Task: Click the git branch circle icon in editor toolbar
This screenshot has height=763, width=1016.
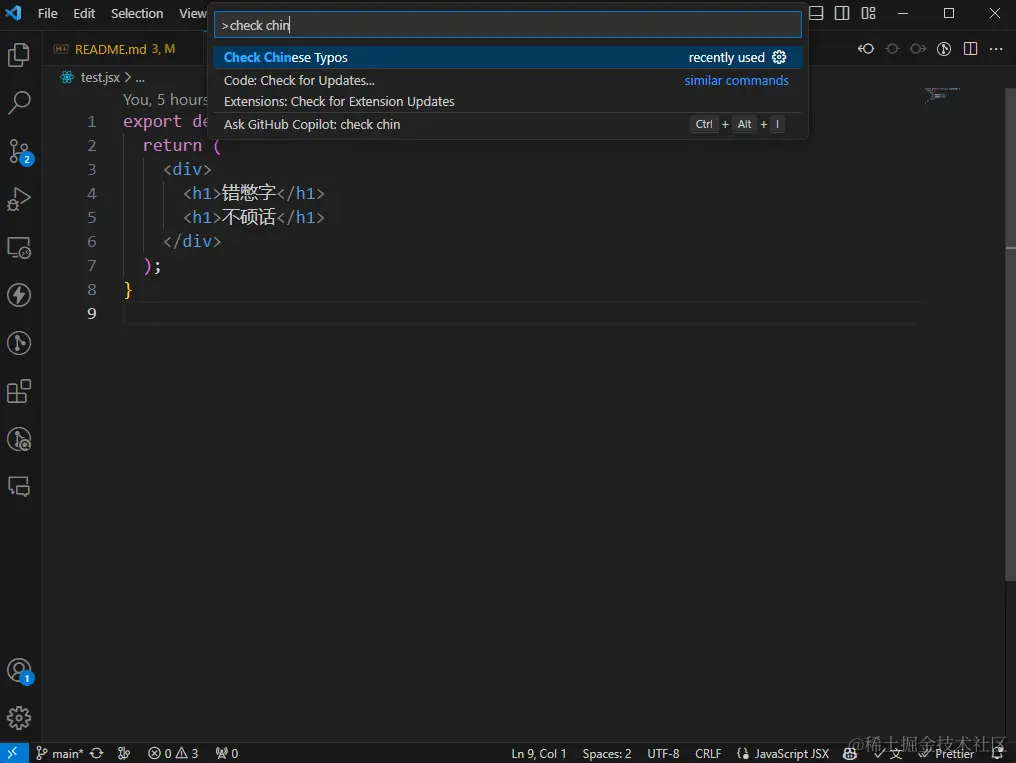Action: coord(944,49)
